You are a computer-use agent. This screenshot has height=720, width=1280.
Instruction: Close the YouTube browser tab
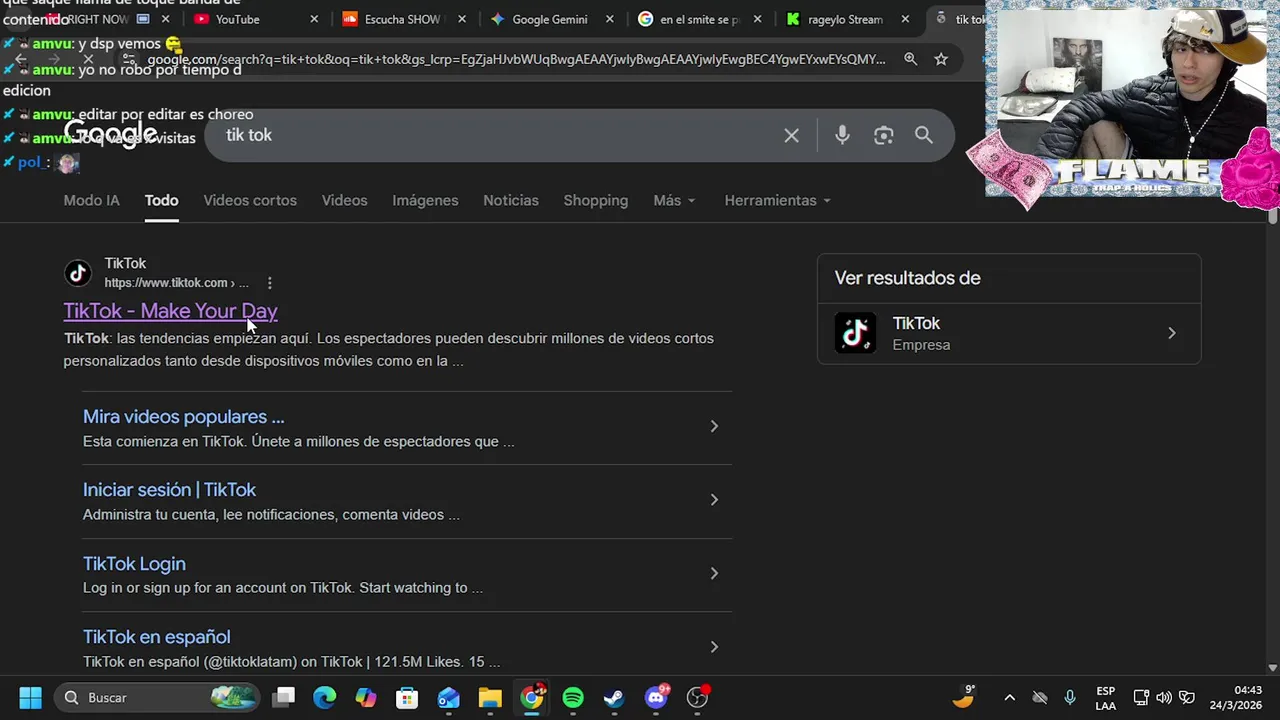pyautogui.click(x=314, y=19)
